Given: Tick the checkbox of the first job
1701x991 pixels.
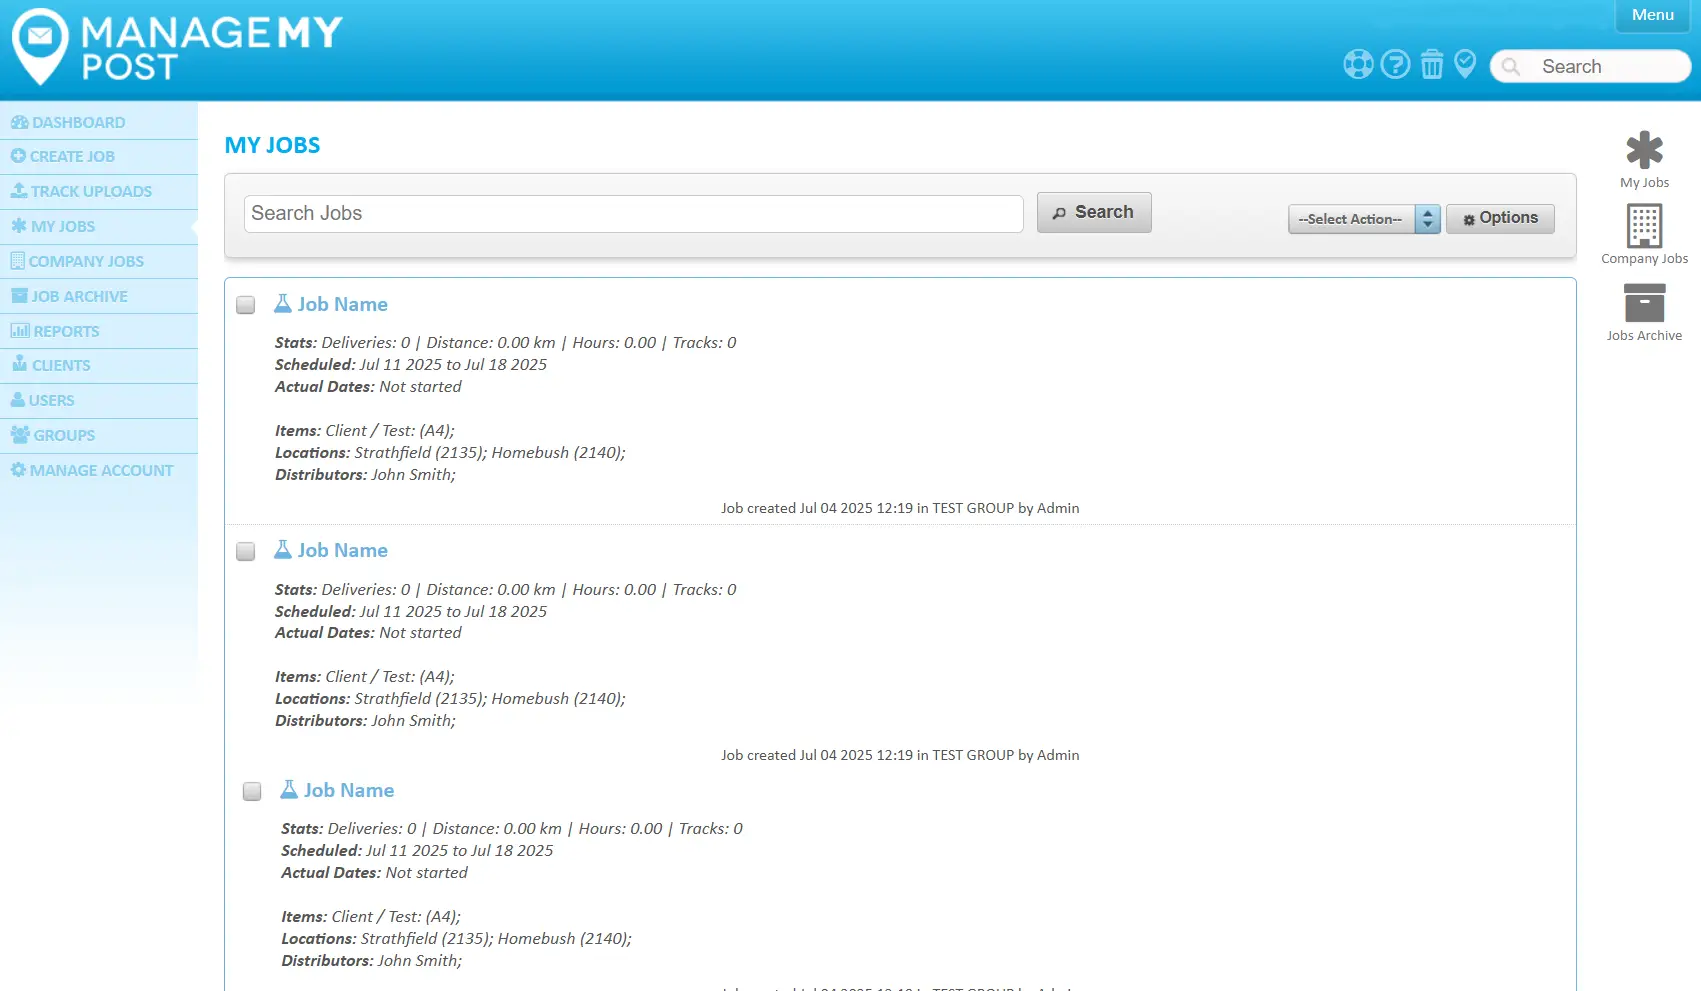Looking at the screenshot, I should pyautogui.click(x=245, y=305).
